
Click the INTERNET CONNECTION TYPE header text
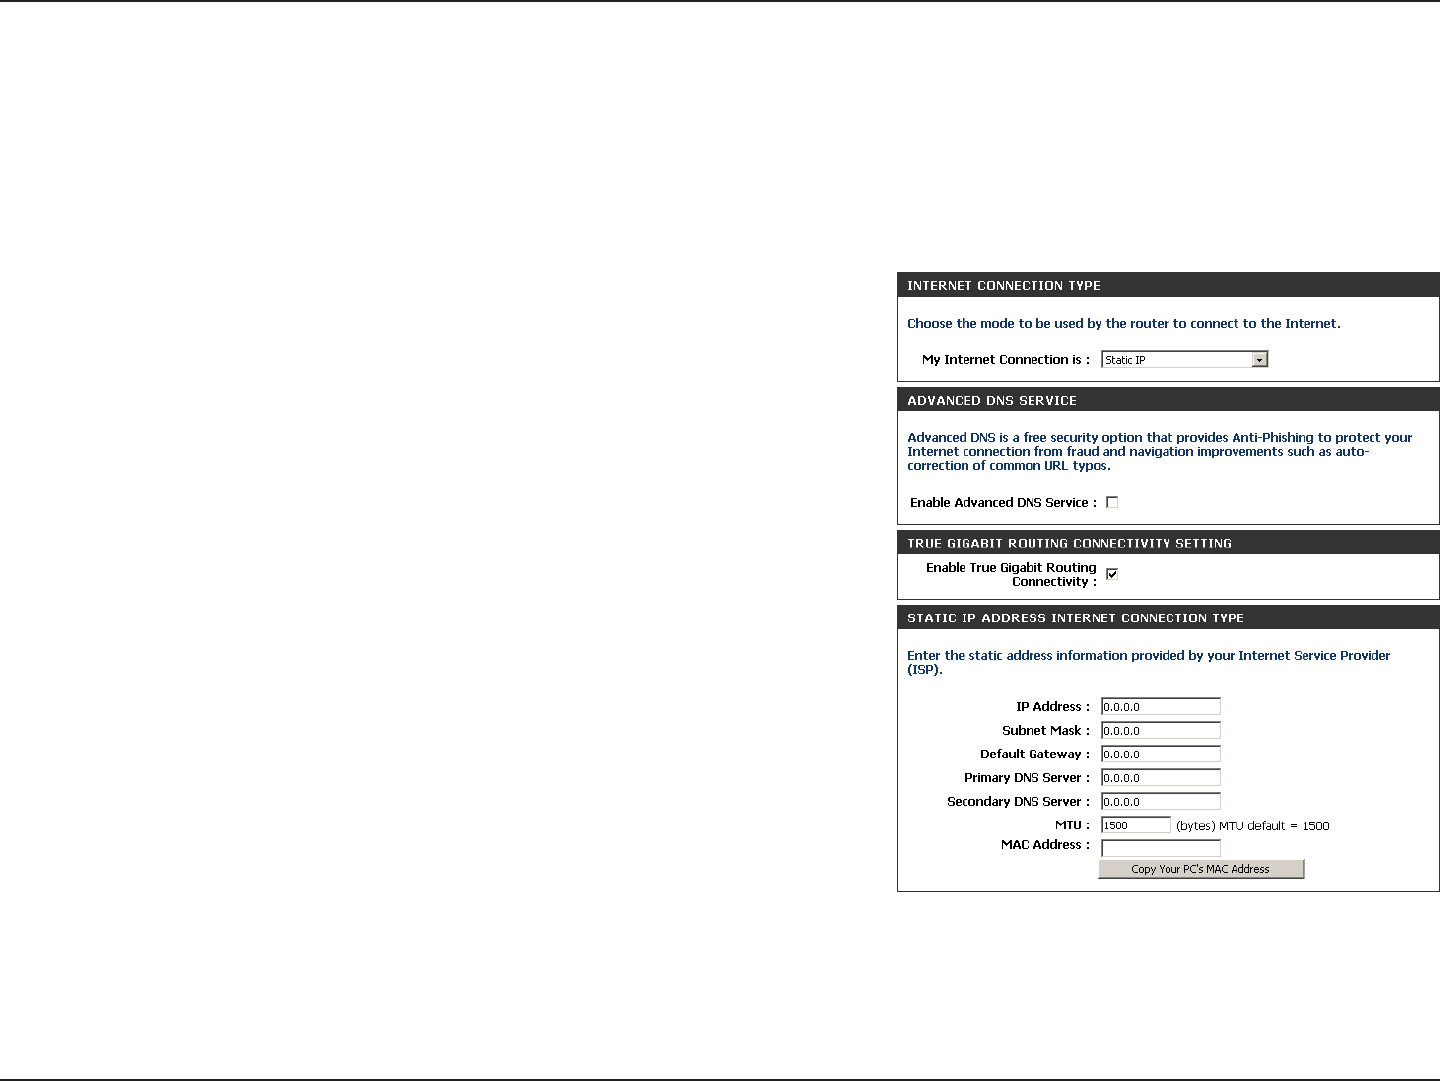1004,285
